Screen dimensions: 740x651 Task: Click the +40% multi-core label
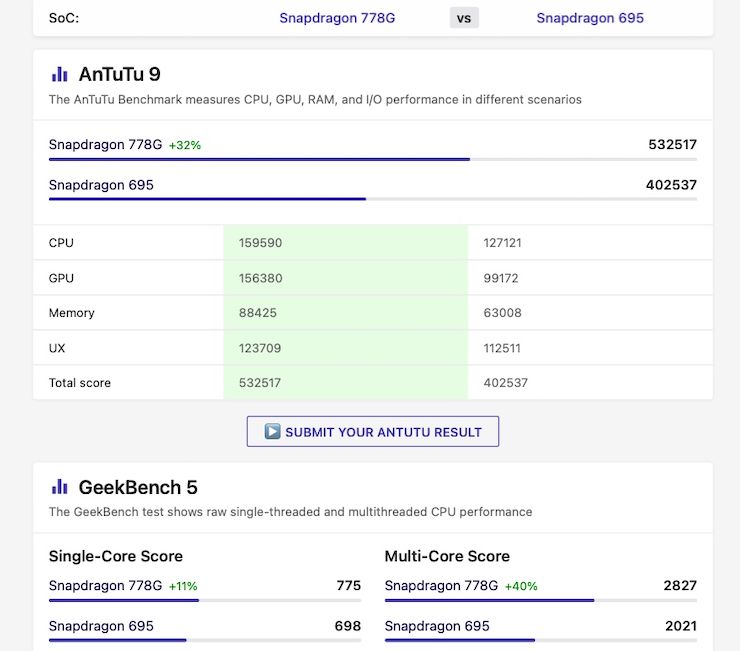click(x=521, y=586)
